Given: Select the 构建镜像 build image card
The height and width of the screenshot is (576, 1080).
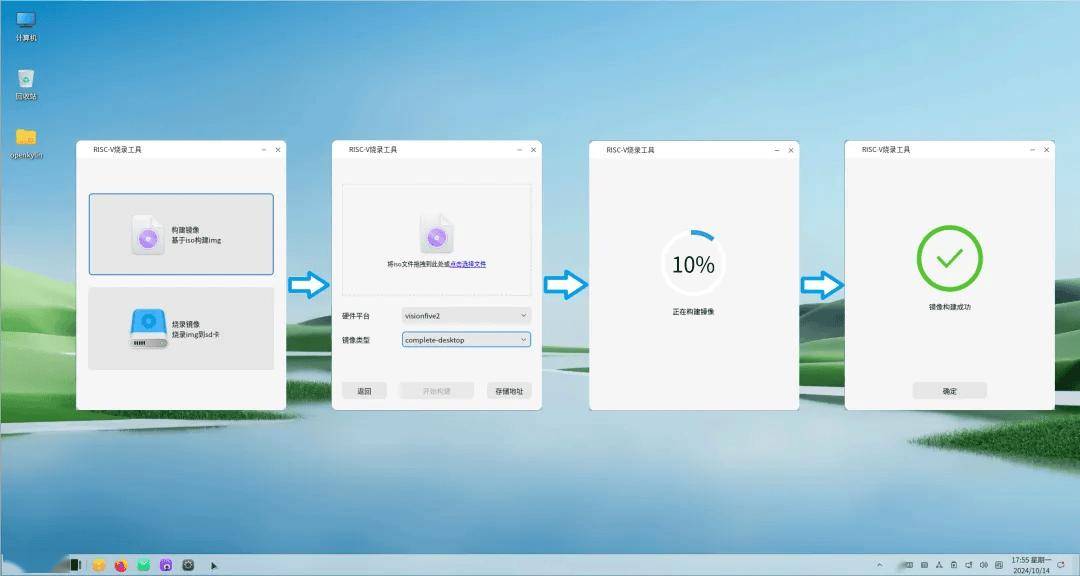Looking at the screenshot, I should point(181,234).
